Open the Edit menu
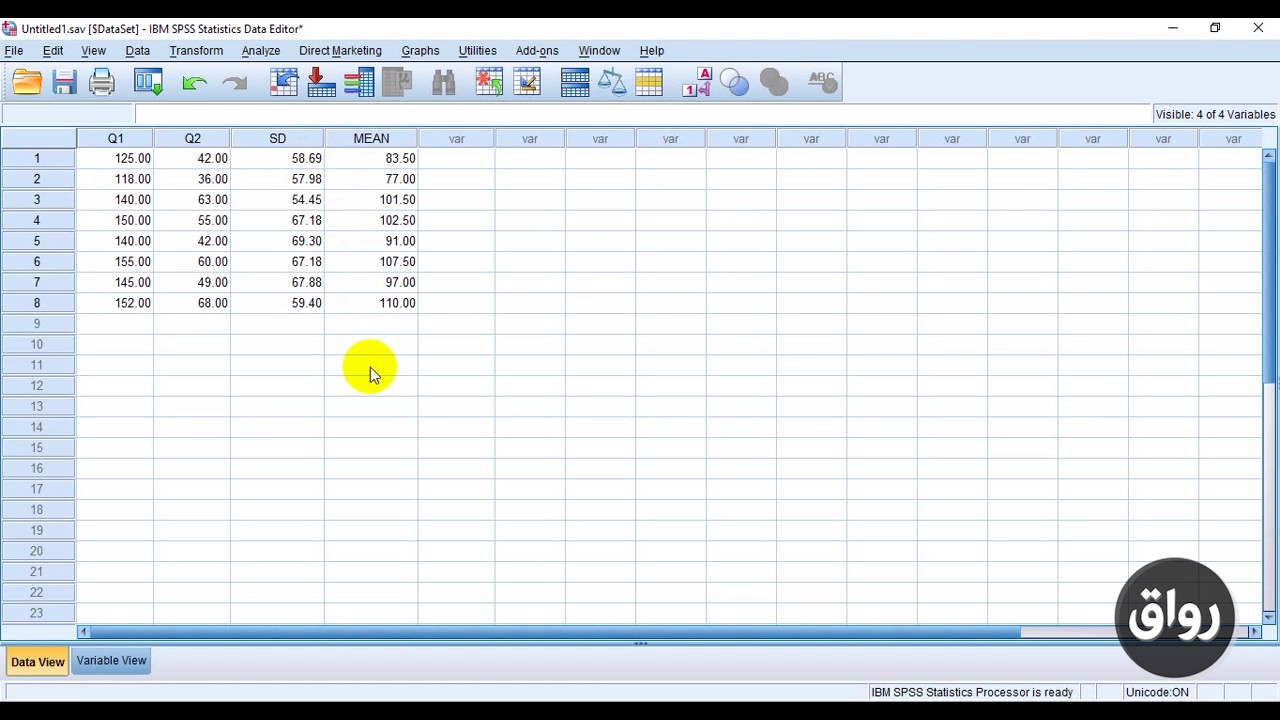This screenshot has width=1280, height=720. click(53, 50)
